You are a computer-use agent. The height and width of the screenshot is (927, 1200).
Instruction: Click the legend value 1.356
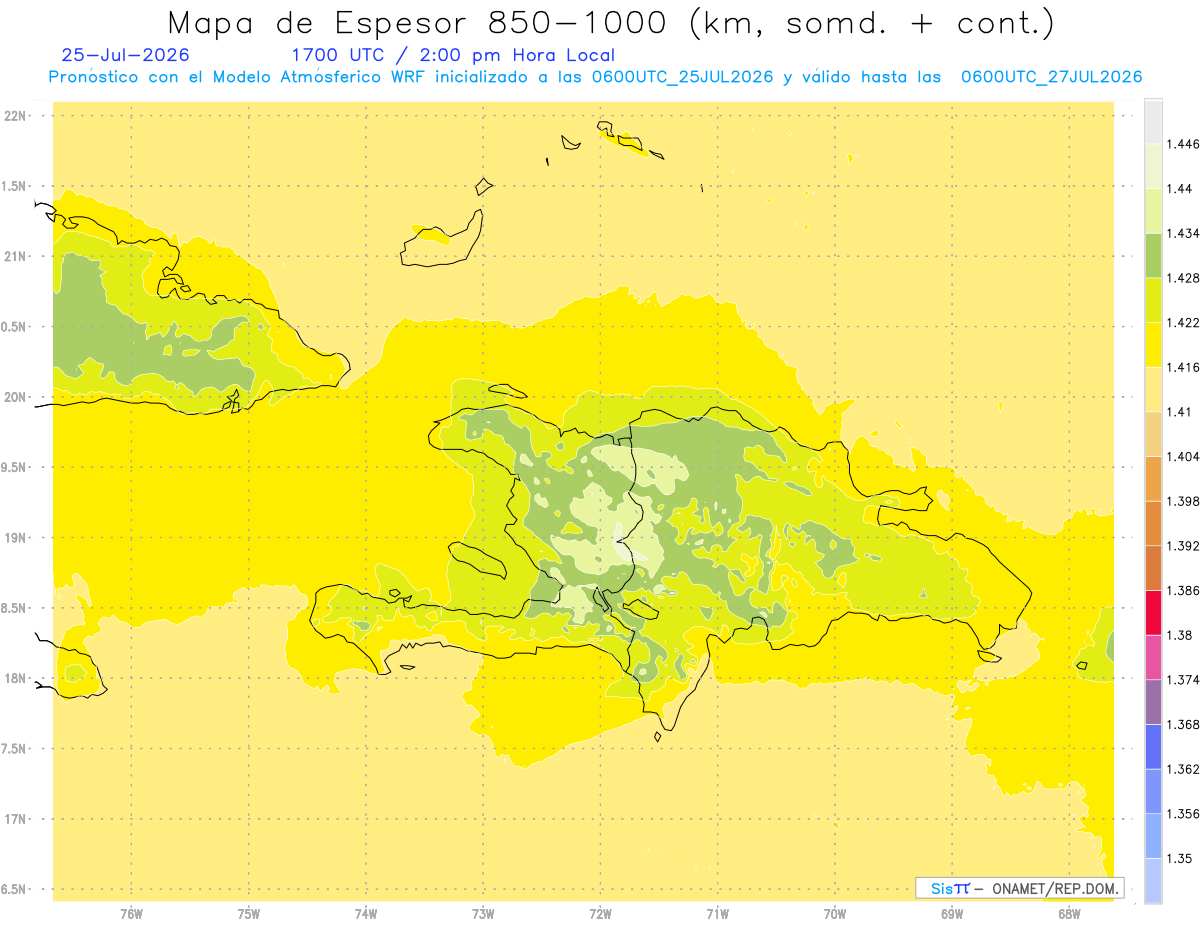click(1185, 814)
